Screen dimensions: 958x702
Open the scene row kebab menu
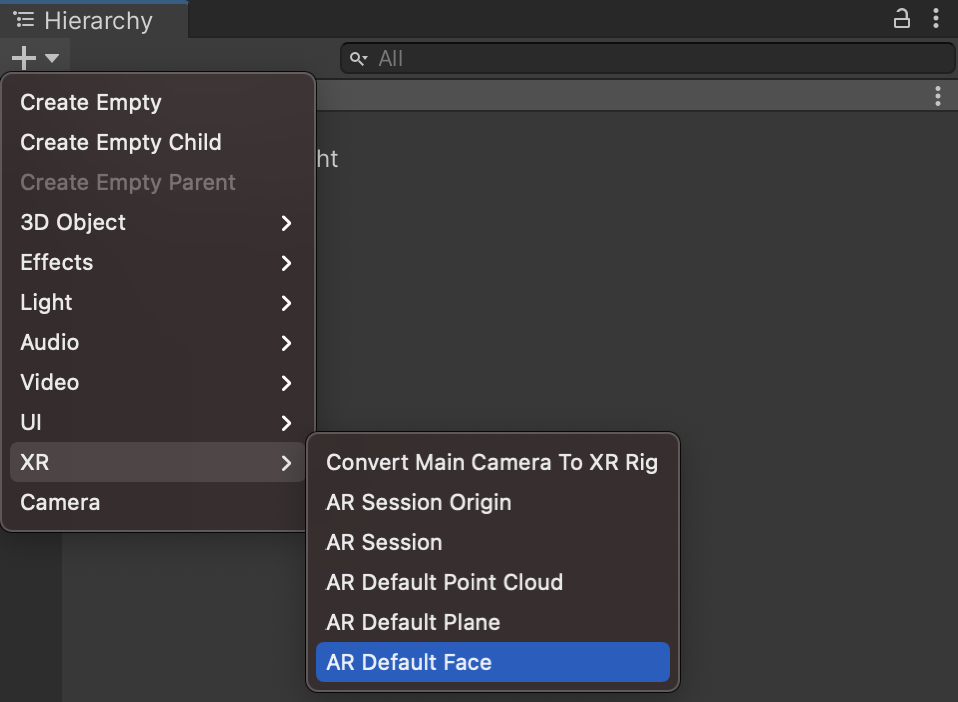pos(937,96)
